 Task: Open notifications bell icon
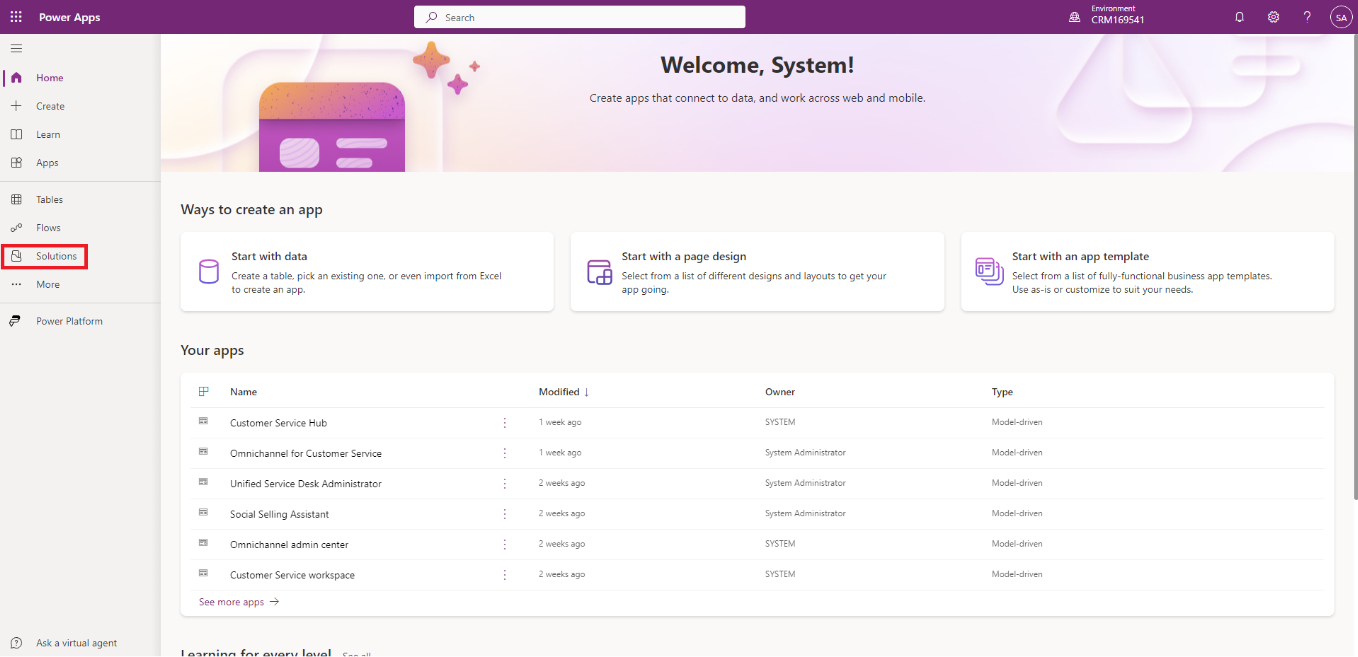click(x=1240, y=17)
